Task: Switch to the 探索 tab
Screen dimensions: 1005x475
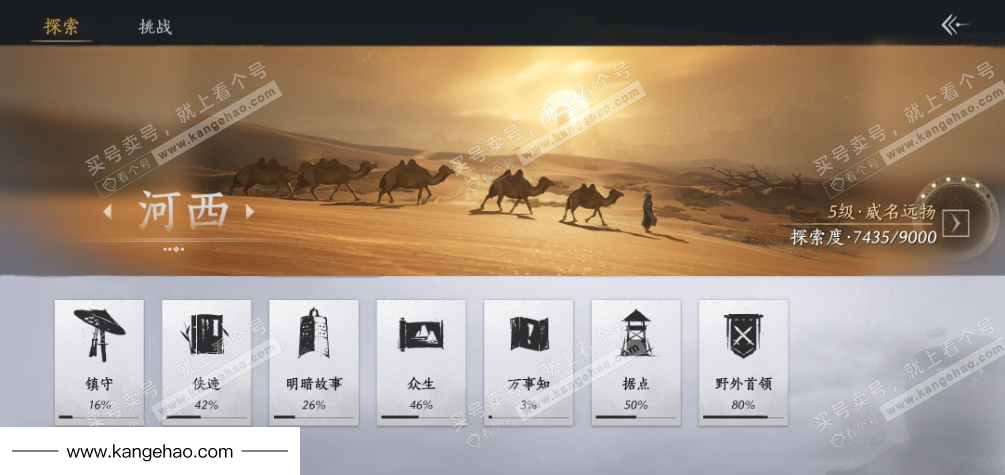Action: pyautogui.click(x=61, y=26)
